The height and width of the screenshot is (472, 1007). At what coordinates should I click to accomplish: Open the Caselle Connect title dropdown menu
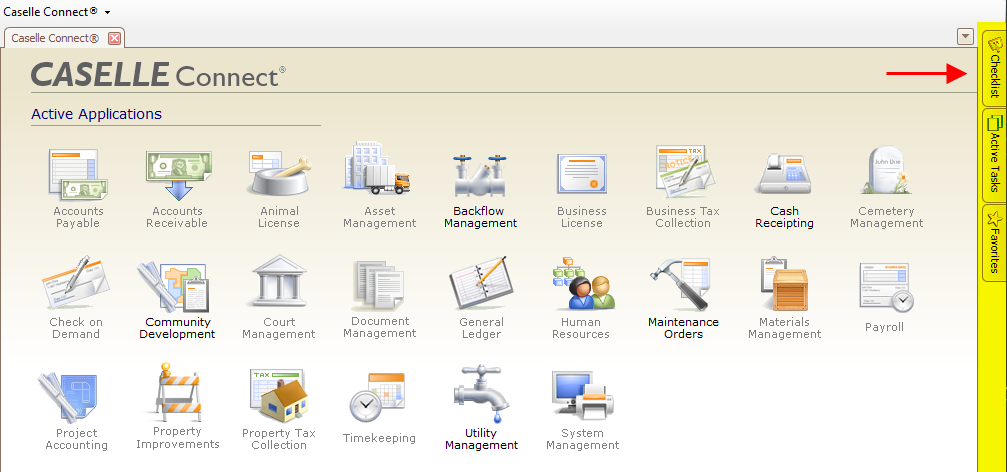coord(107,12)
